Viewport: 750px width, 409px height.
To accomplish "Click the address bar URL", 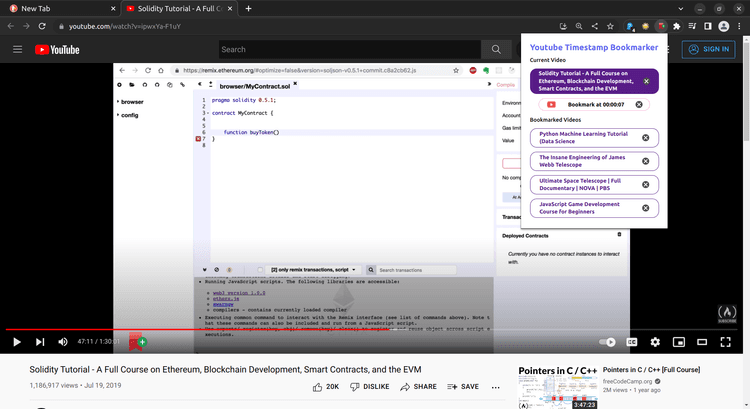I will tap(125, 26).
